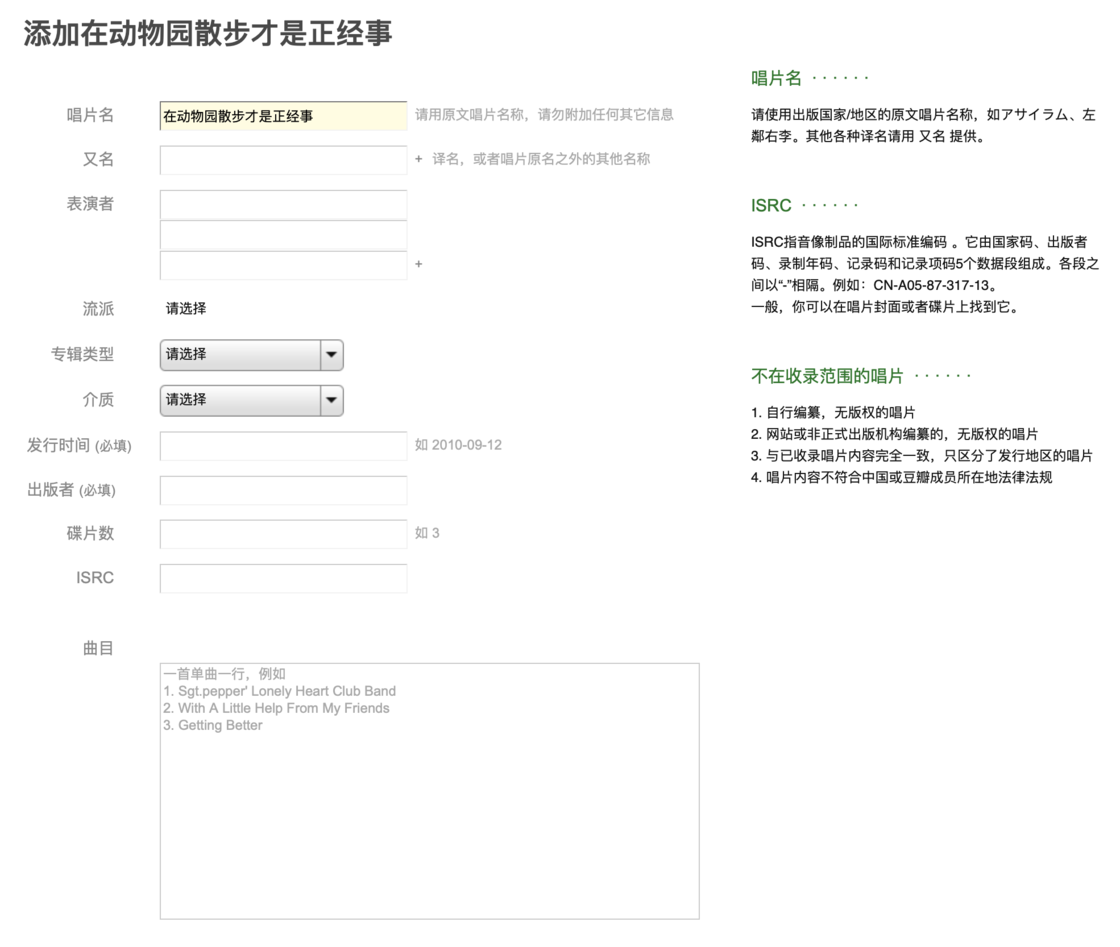Click the hint text 如 3
The image size is (1120, 947).
tap(427, 533)
